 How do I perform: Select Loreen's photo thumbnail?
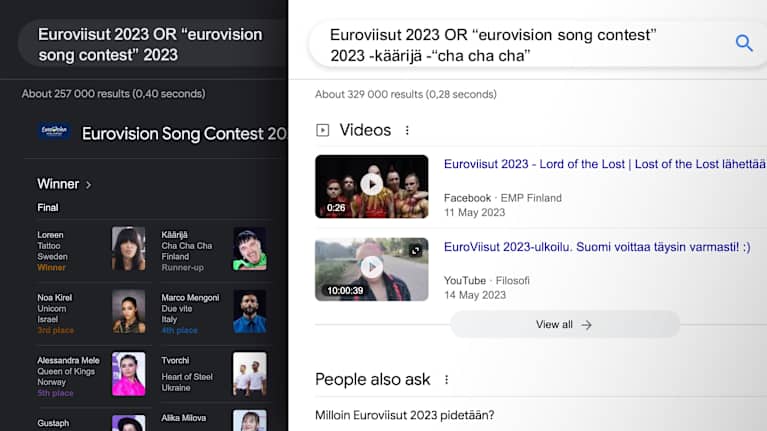point(128,249)
